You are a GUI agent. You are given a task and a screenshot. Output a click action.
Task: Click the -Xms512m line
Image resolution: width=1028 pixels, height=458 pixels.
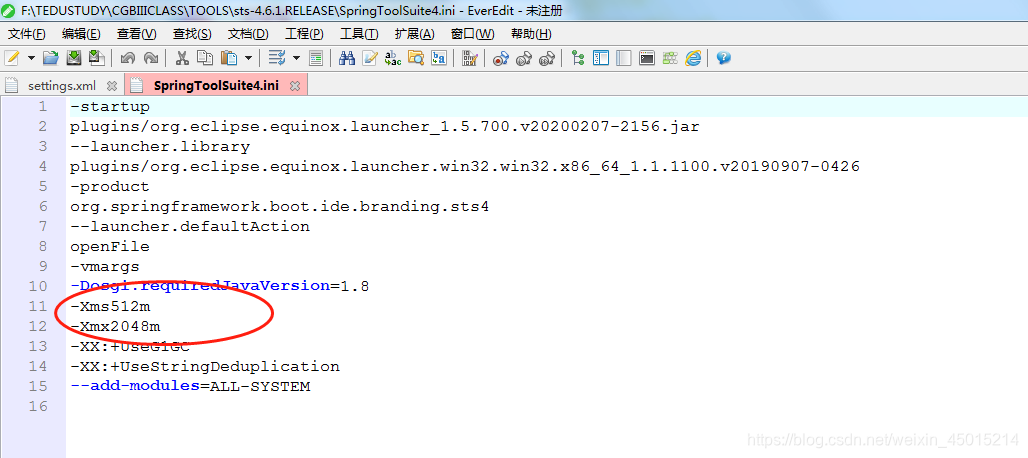110,306
